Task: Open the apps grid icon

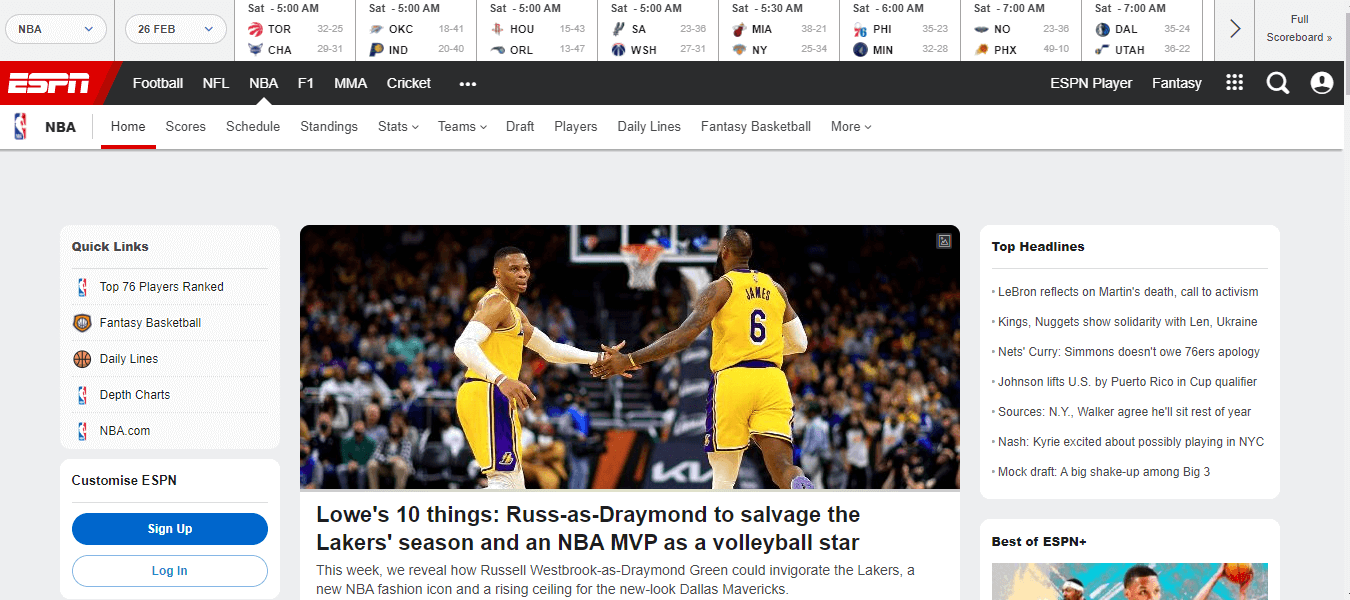Action: coord(1235,83)
